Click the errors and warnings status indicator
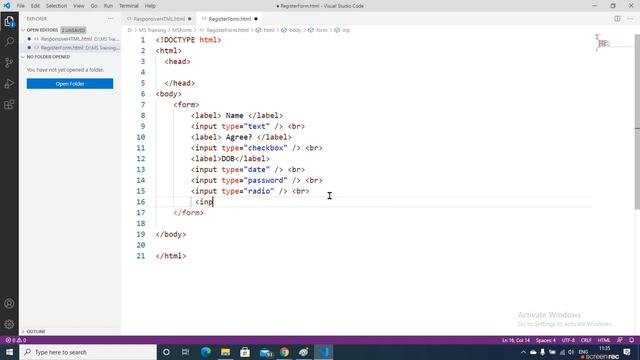640x360 pixels. 16,340
